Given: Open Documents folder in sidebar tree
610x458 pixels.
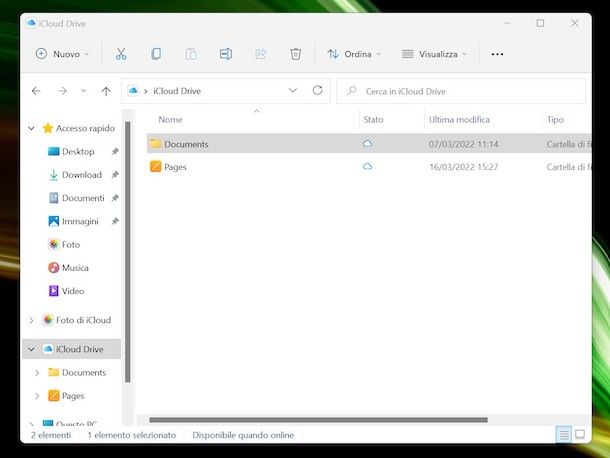Looking at the screenshot, I should tap(77, 372).
